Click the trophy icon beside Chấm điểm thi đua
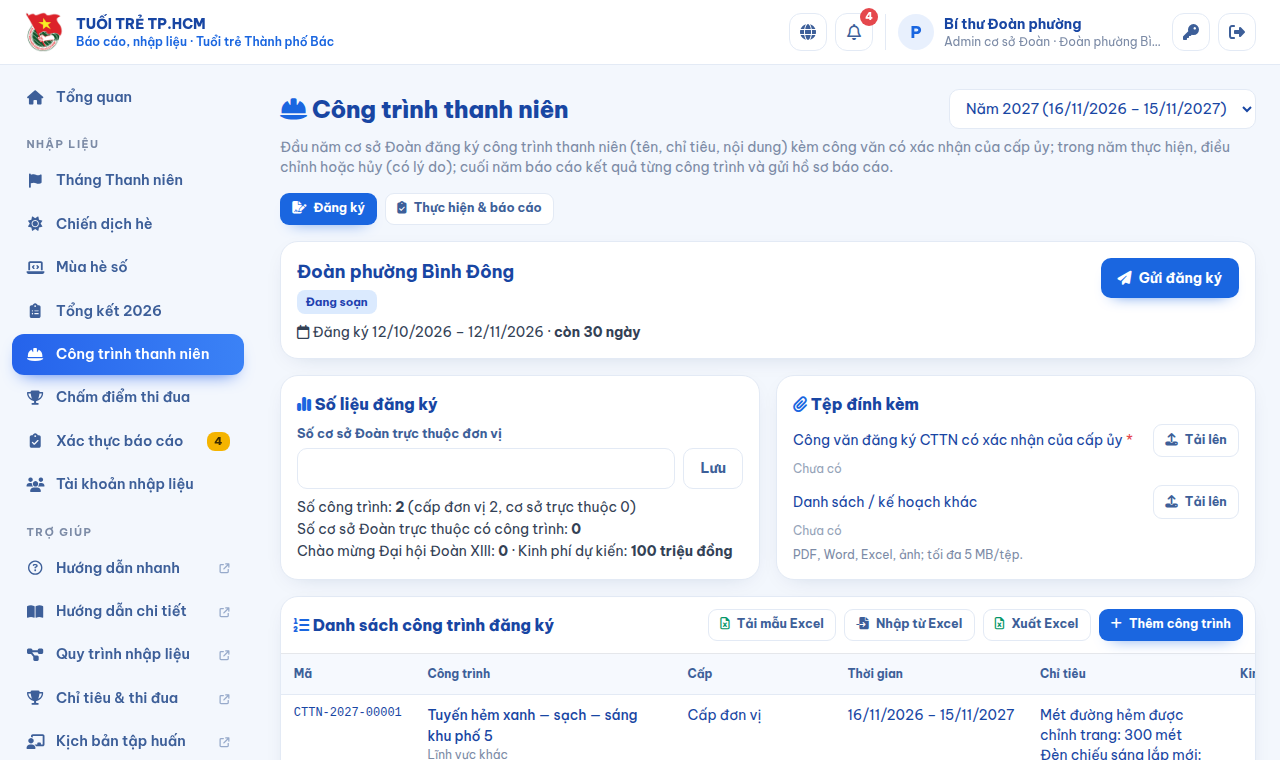The image size is (1280, 760). (x=35, y=397)
